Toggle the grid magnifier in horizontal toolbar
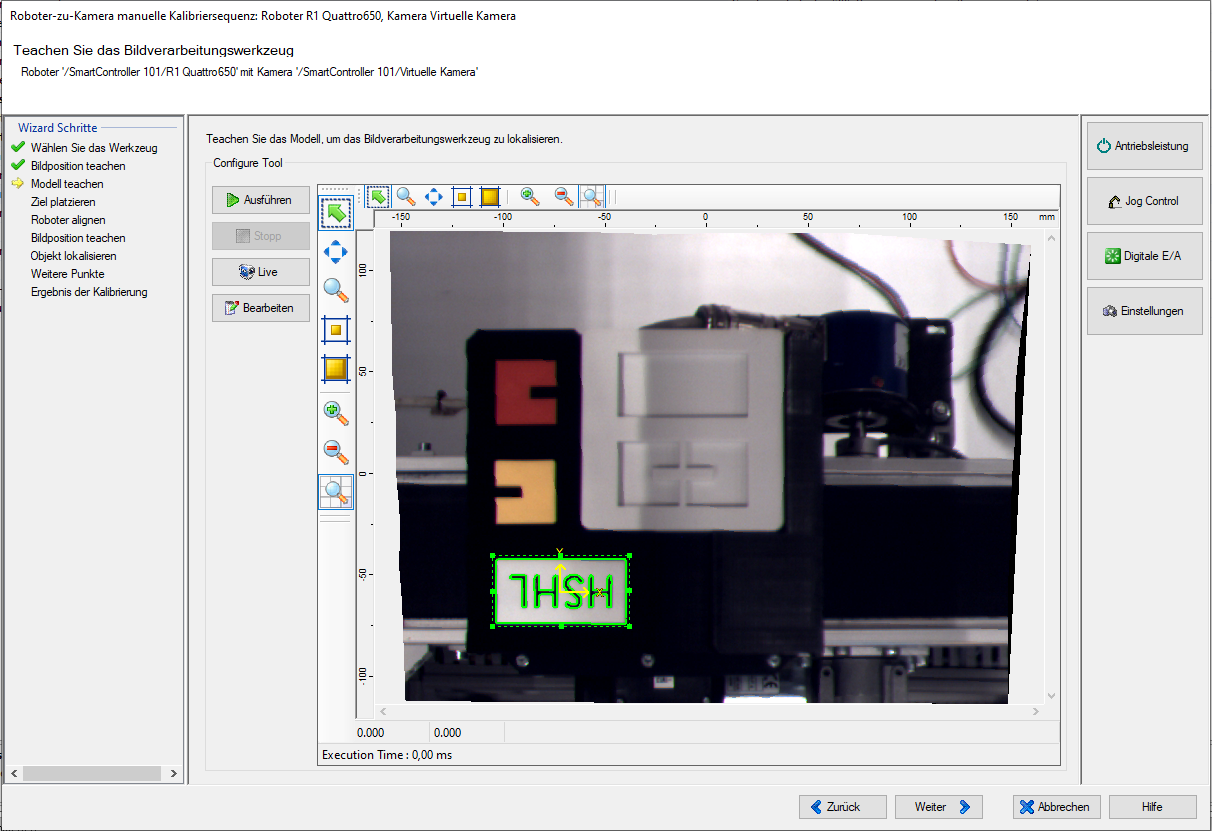 (592, 197)
